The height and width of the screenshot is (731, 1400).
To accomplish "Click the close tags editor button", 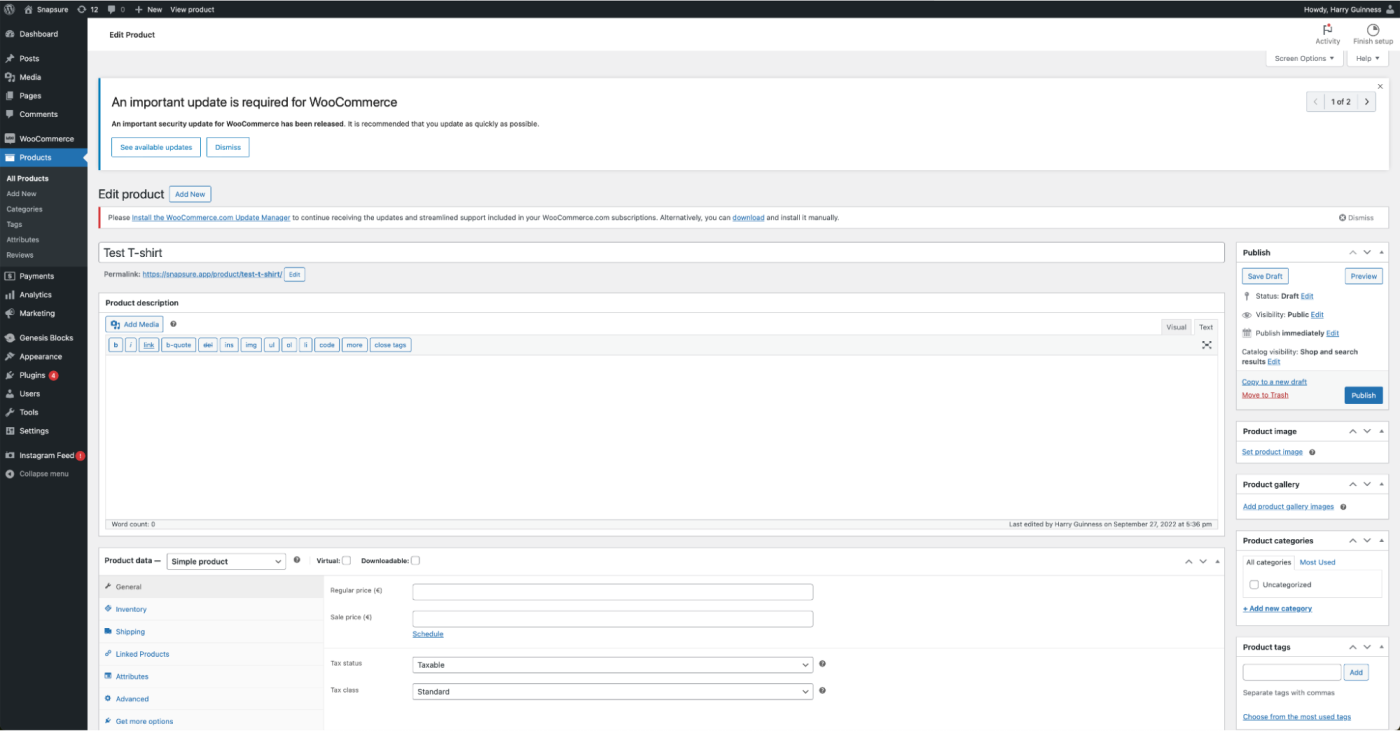I will 390,345.
